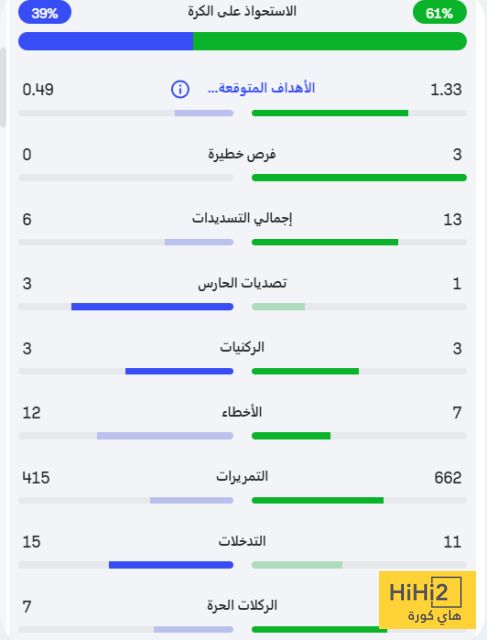The image size is (487, 640).
Task: Click the possession bar's blue segment
Action: click(106, 41)
